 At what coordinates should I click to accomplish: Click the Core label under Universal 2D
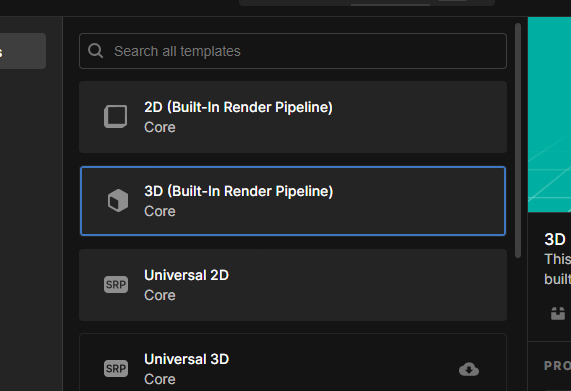click(160, 295)
